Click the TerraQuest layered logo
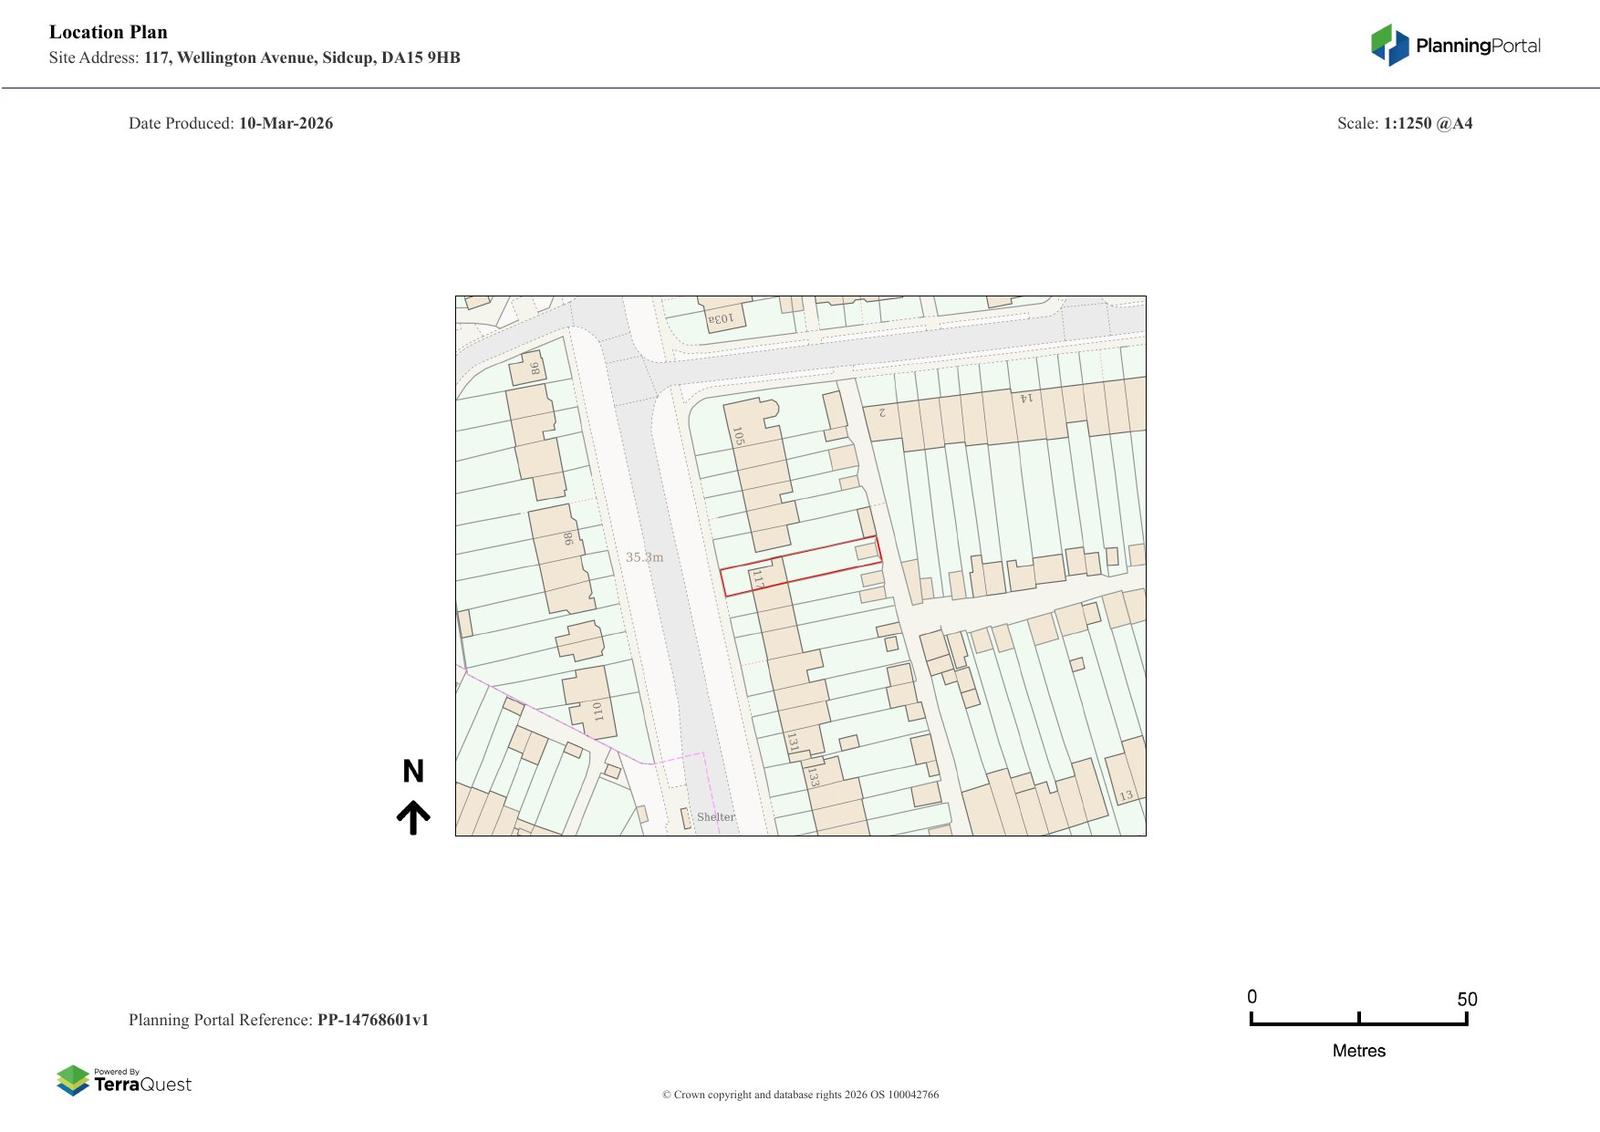The width and height of the screenshot is (1600, 1132). click(73, 1080)
